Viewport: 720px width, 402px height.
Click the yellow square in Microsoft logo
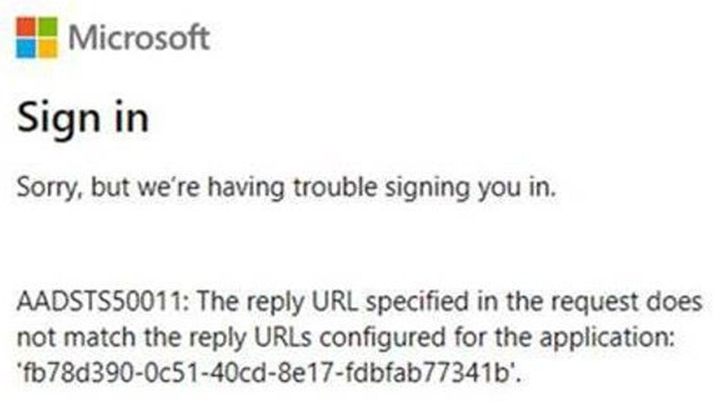coord(47,49)
